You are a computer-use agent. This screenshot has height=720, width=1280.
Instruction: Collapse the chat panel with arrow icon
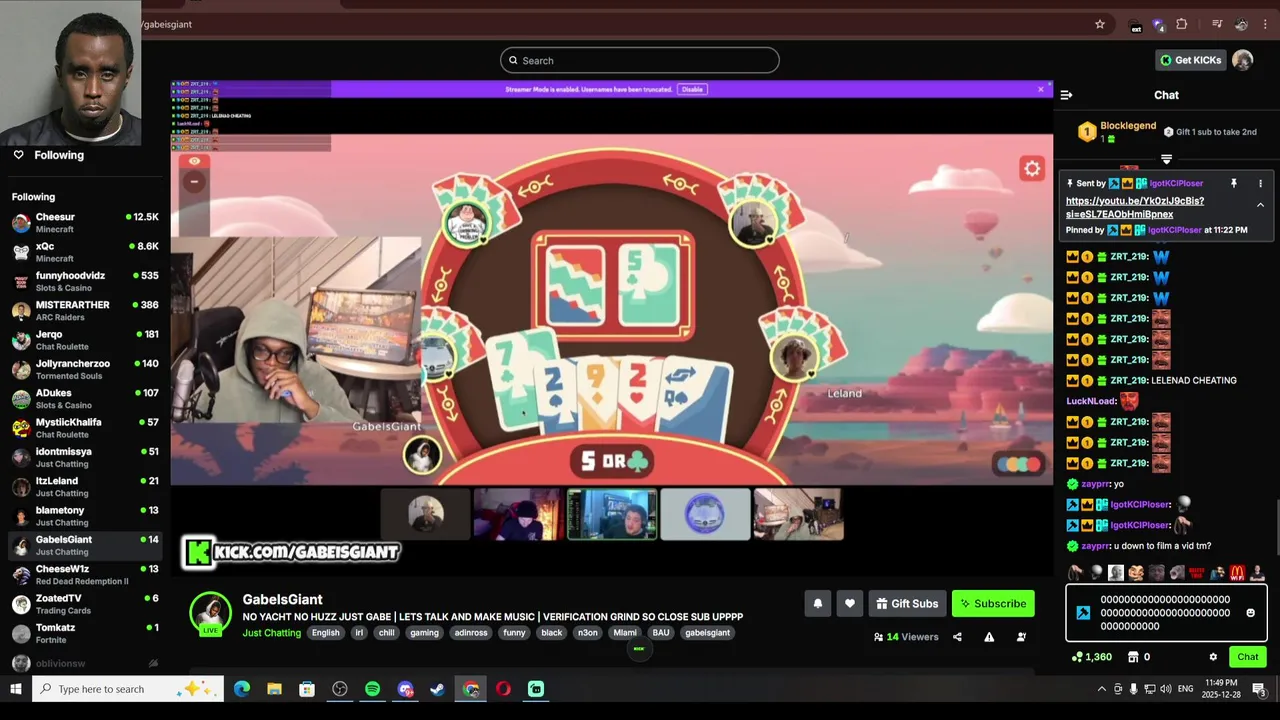point(1066,95)
